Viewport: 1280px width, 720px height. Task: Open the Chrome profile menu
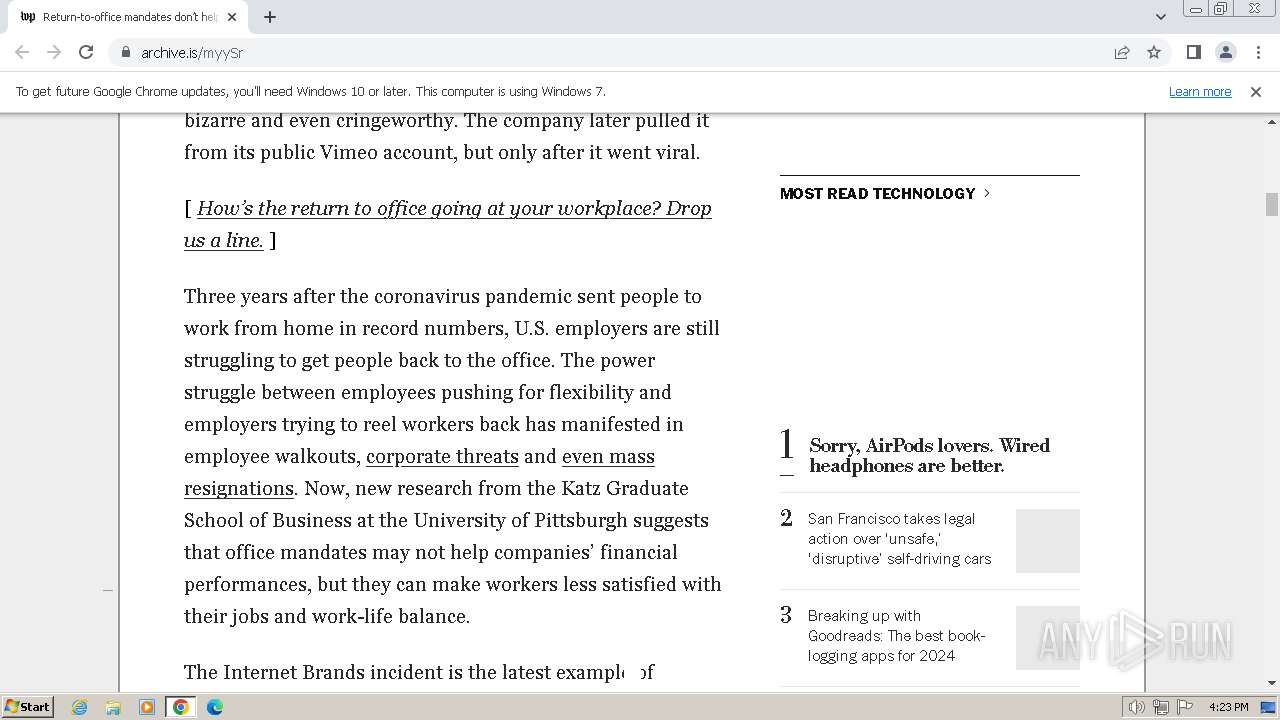coord(1226,52)
